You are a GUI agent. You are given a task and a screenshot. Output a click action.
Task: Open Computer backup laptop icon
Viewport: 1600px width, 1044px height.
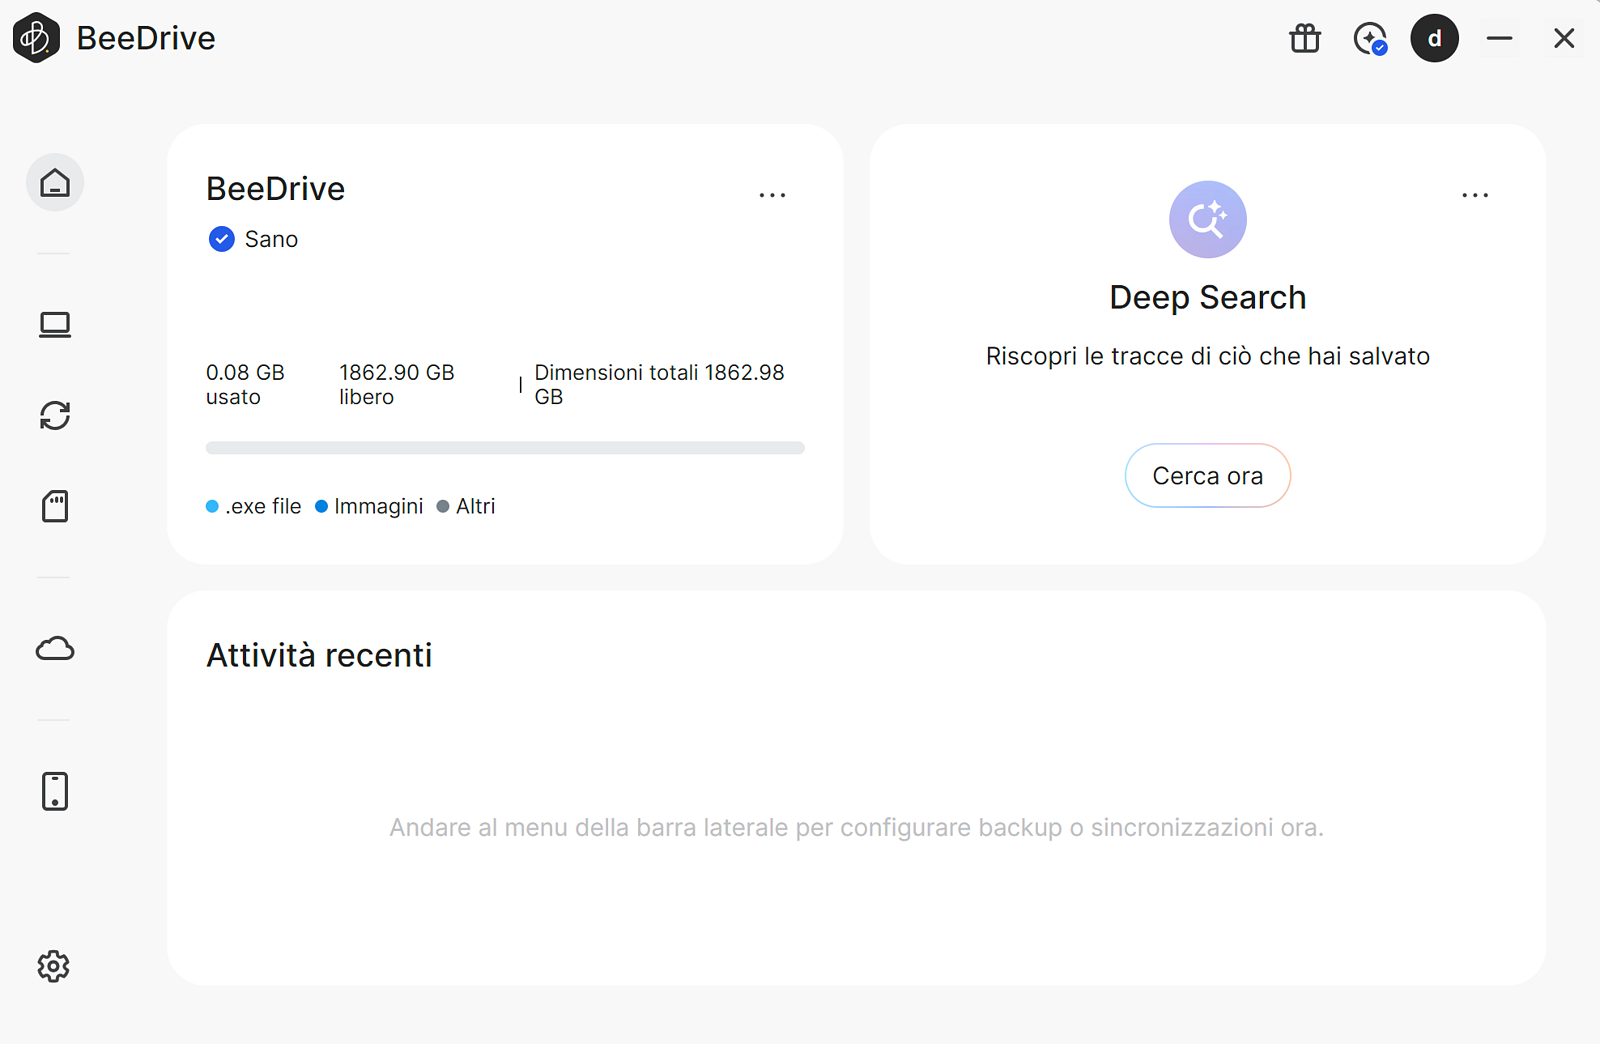click(x=55, y=325)
